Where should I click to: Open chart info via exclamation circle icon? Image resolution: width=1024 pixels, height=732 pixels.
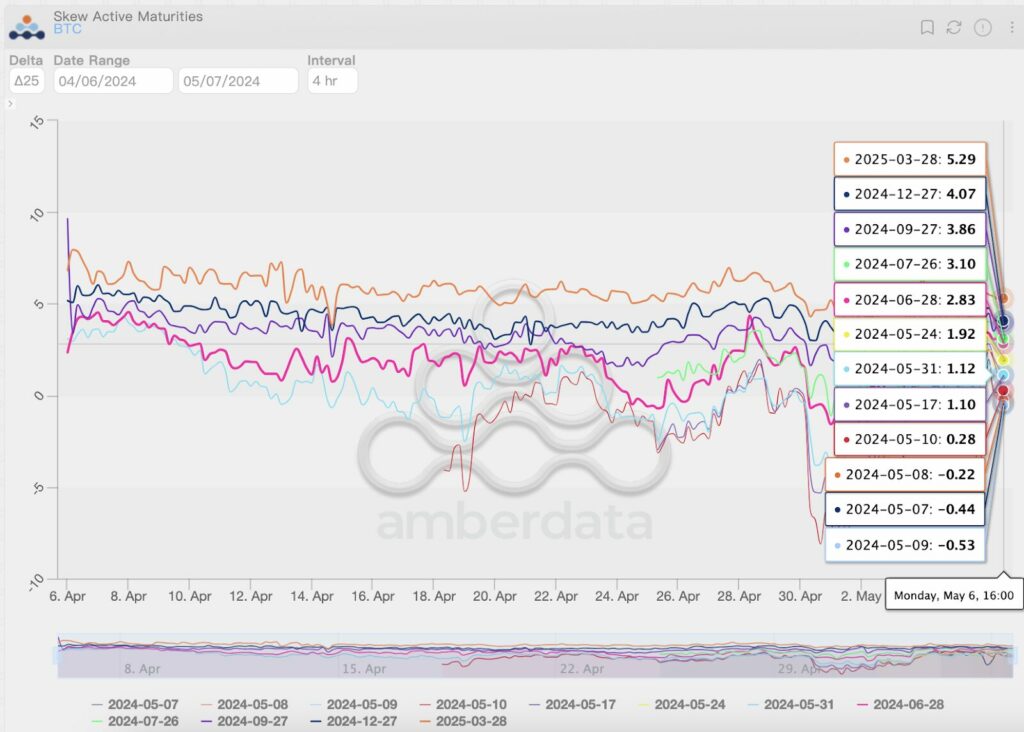(x=982, y=28)
